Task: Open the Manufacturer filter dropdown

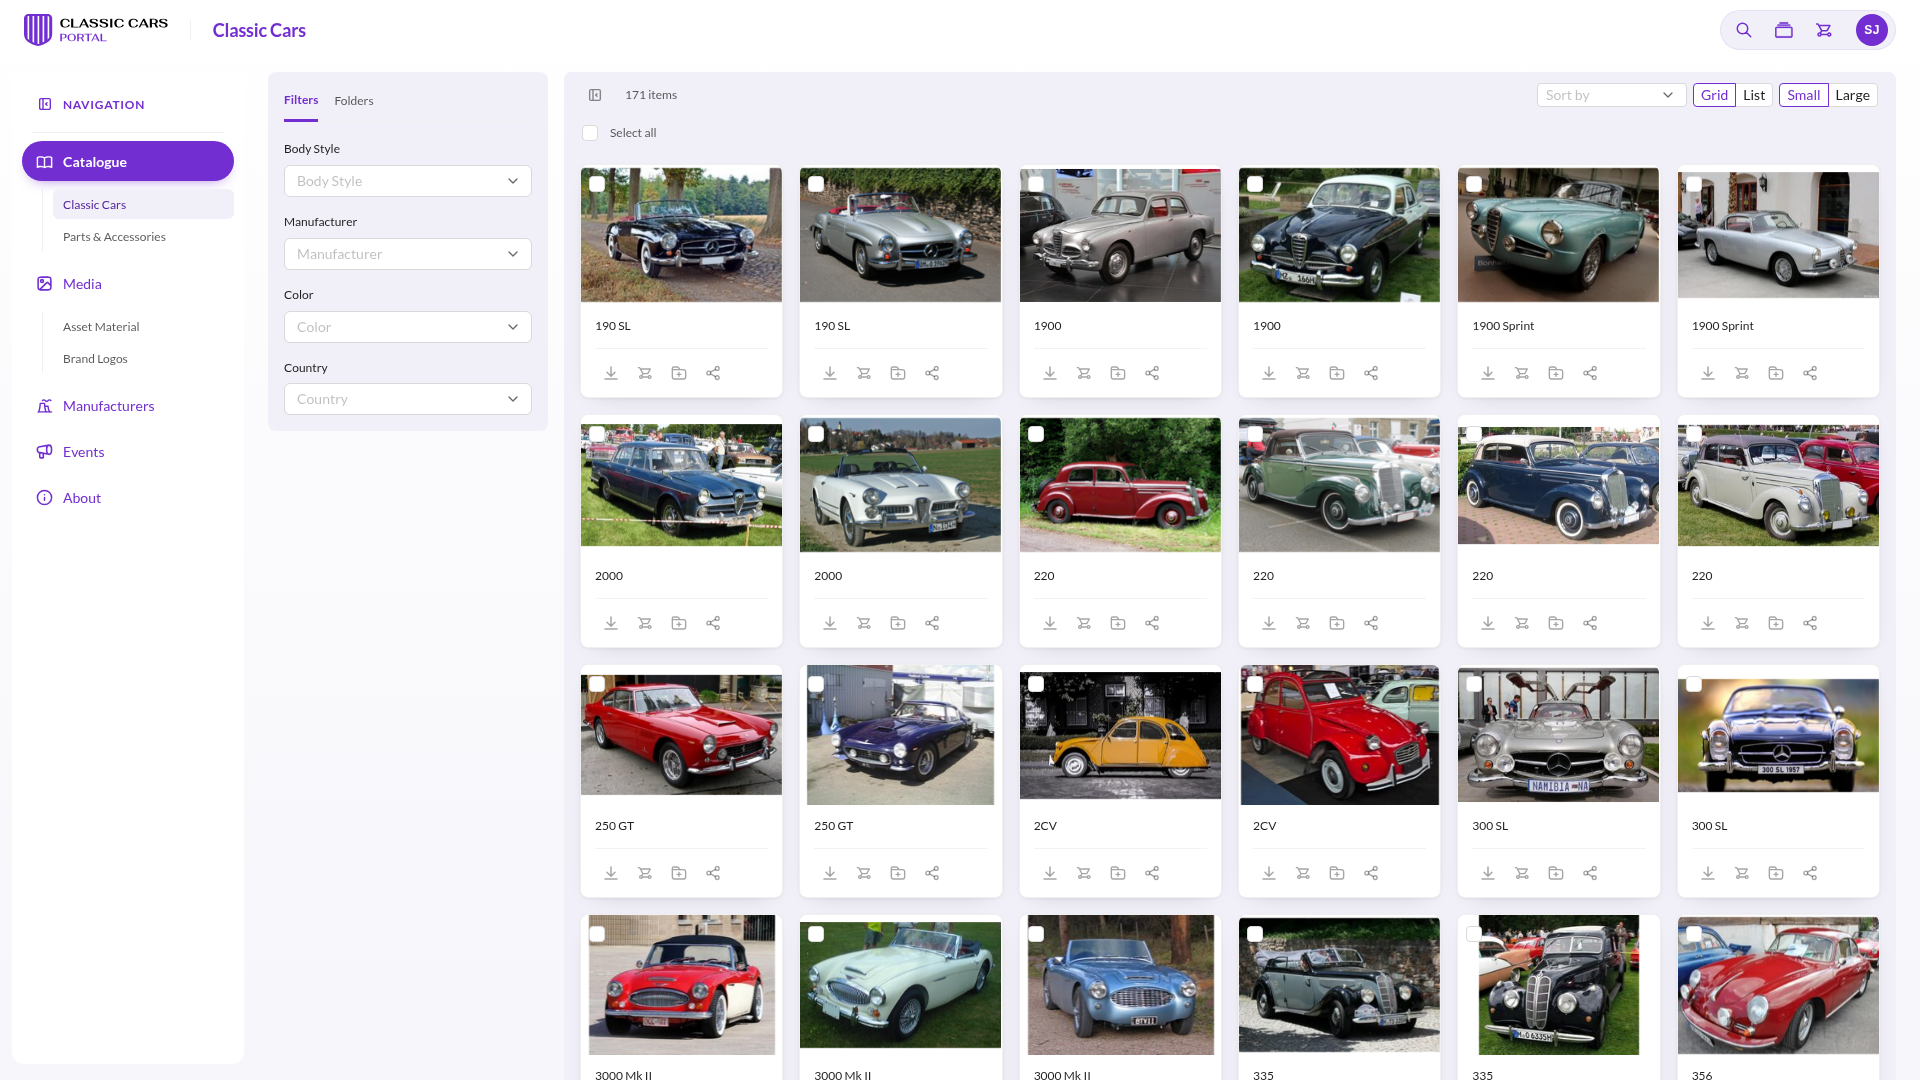Action: click(x=408, y=254)
